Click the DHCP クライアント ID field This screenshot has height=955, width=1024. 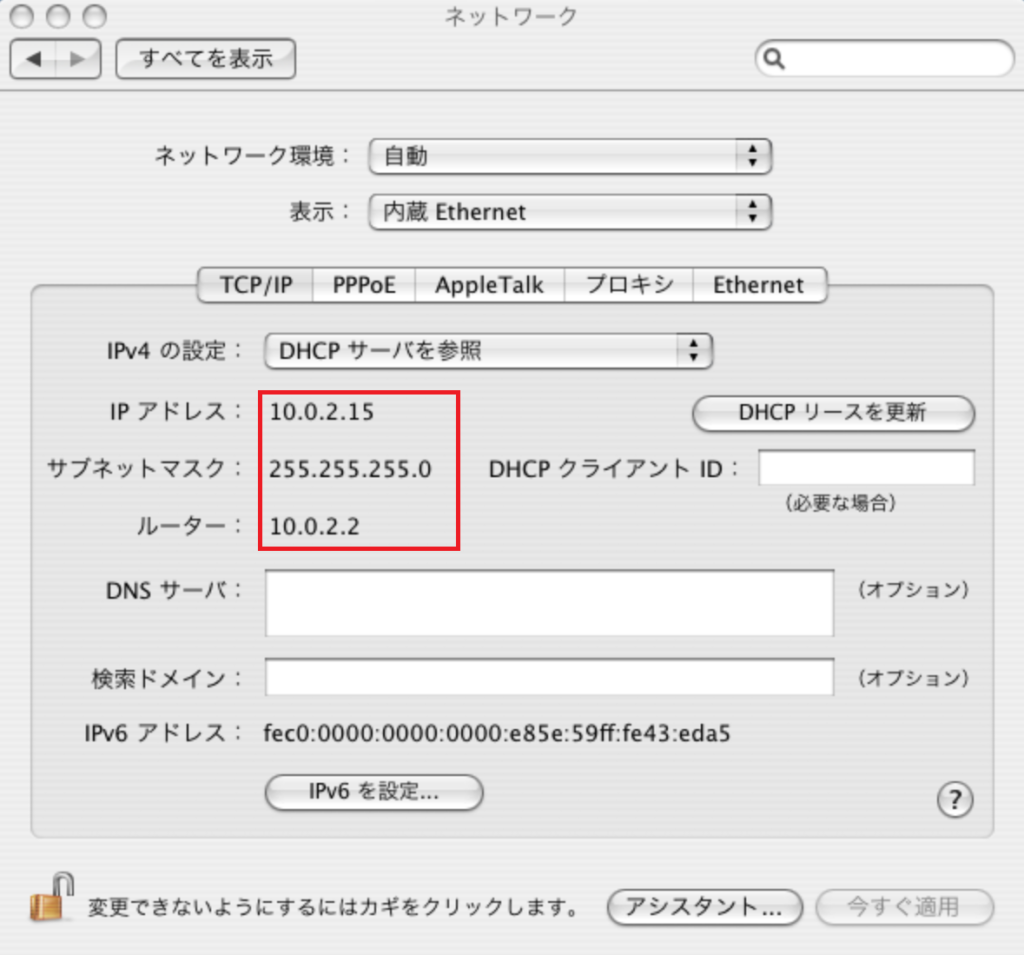(866, 468)
